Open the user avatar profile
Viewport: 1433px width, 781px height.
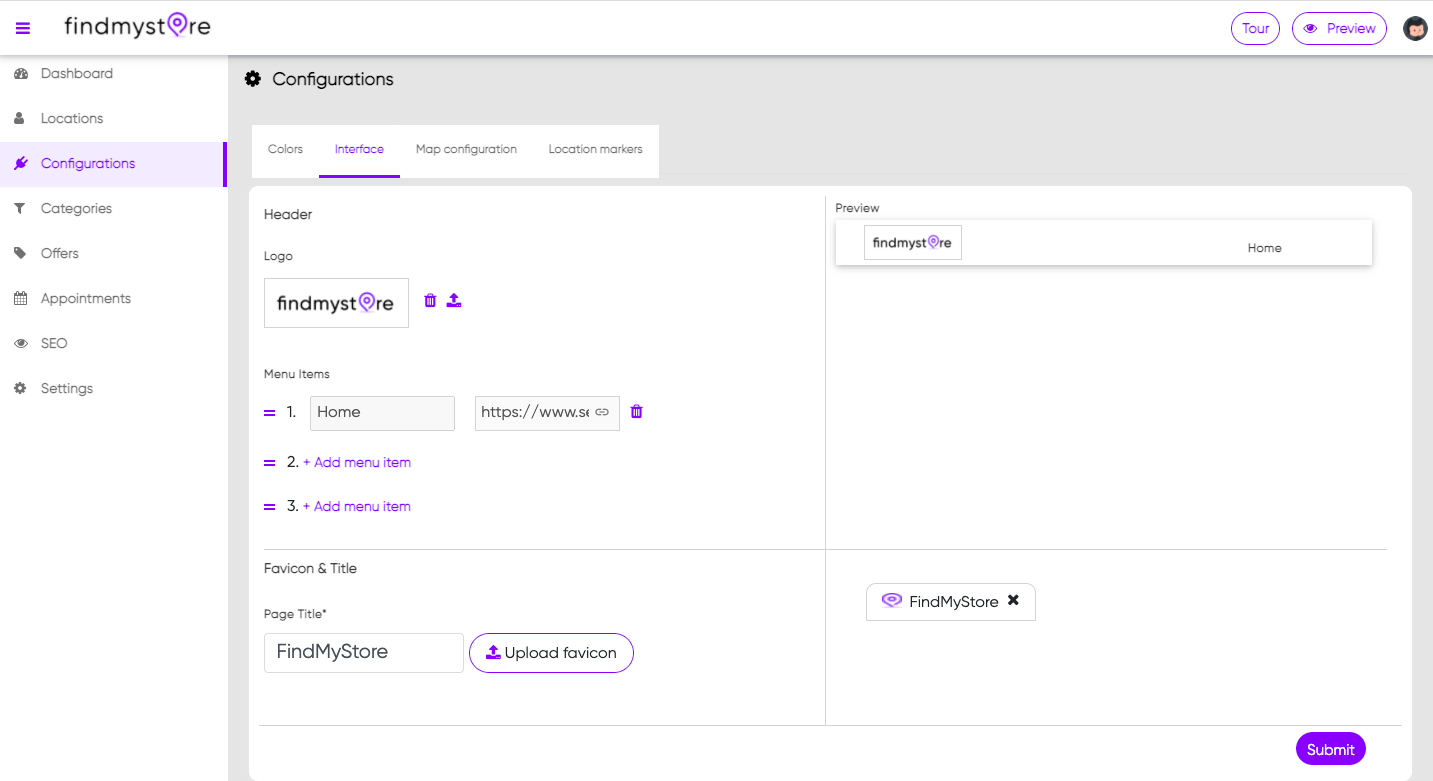coord(1415,28)
